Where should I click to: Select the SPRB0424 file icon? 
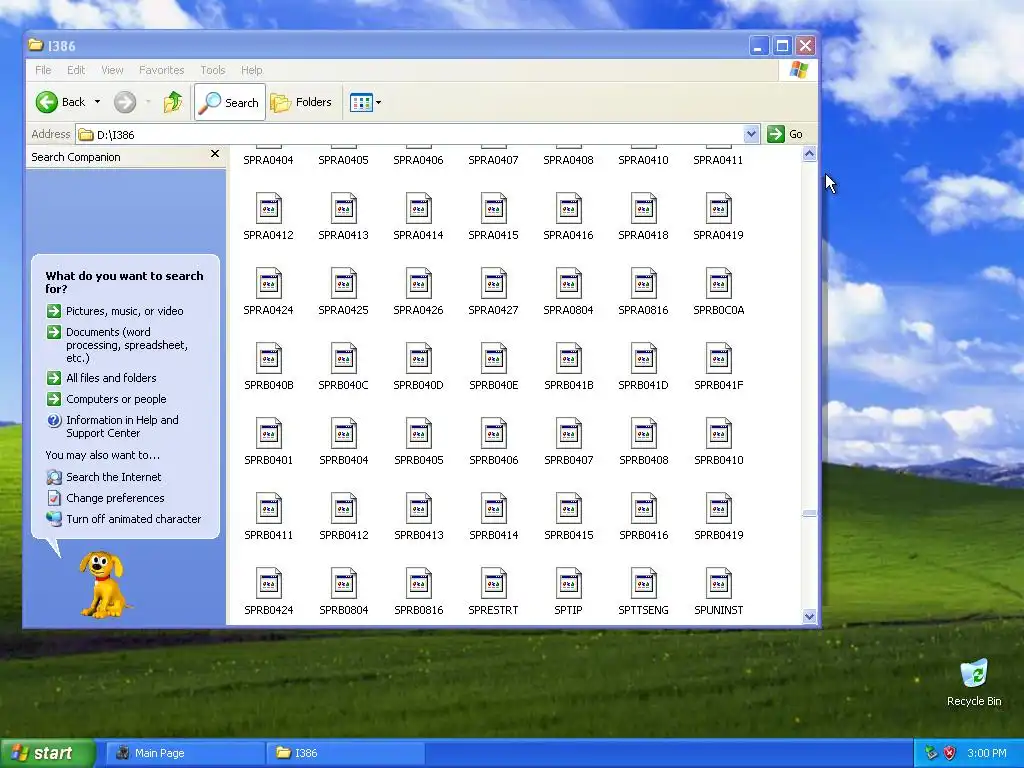268,584
